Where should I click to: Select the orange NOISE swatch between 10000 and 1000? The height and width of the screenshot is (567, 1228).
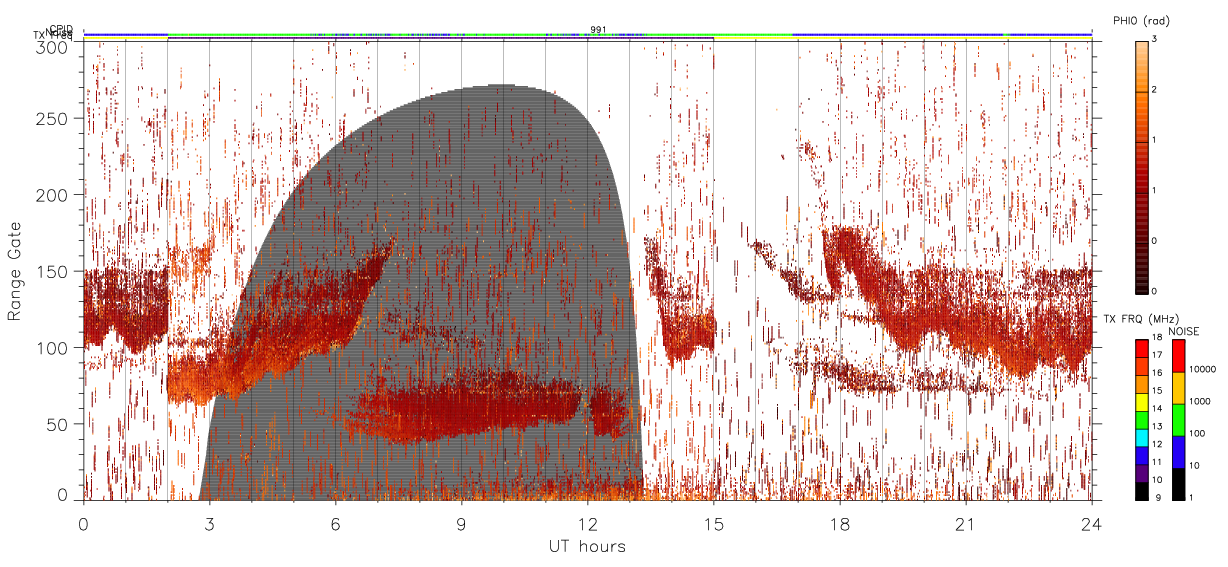pos(1178,387)
